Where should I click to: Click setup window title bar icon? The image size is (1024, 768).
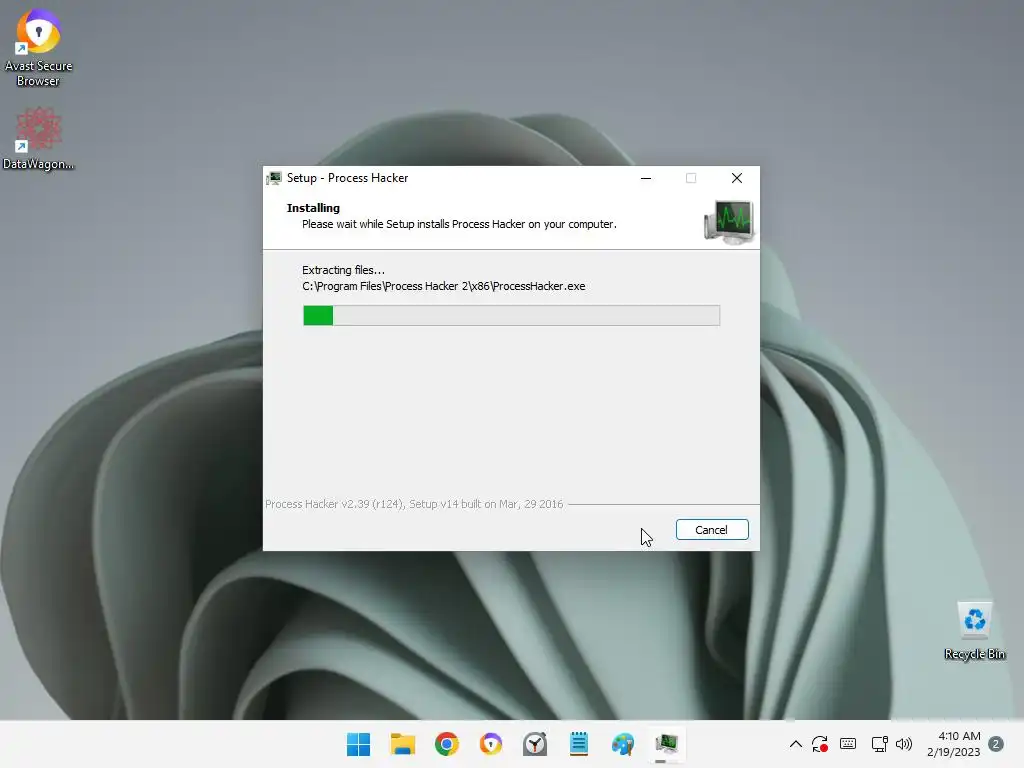274,178
